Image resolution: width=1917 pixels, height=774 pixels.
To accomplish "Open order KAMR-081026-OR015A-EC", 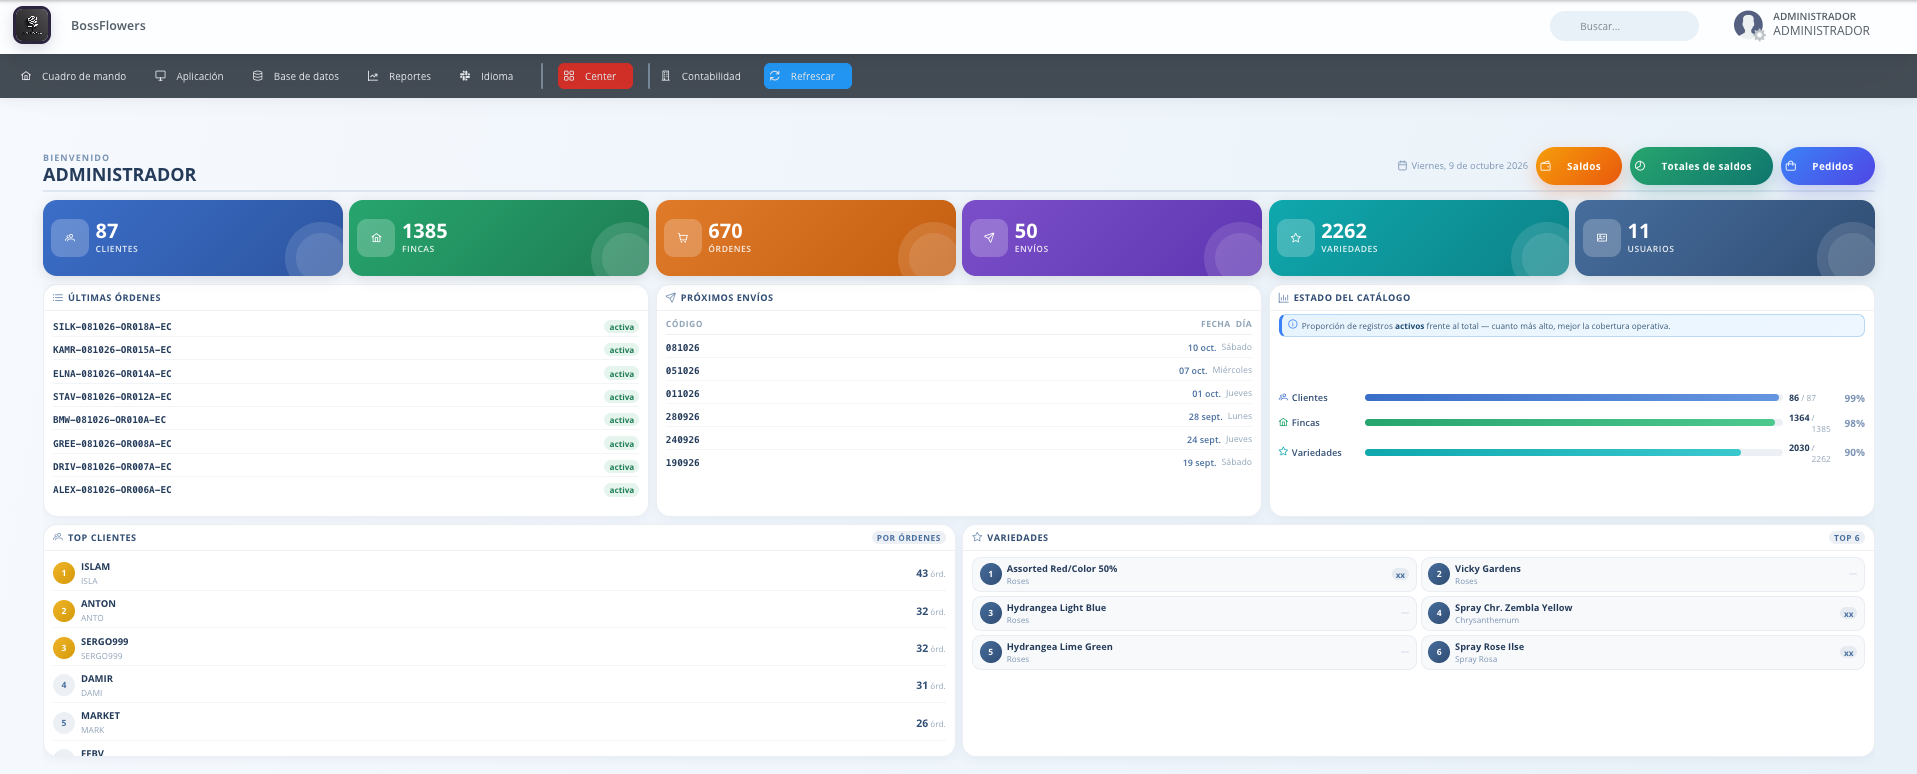I will click(112, 350).
